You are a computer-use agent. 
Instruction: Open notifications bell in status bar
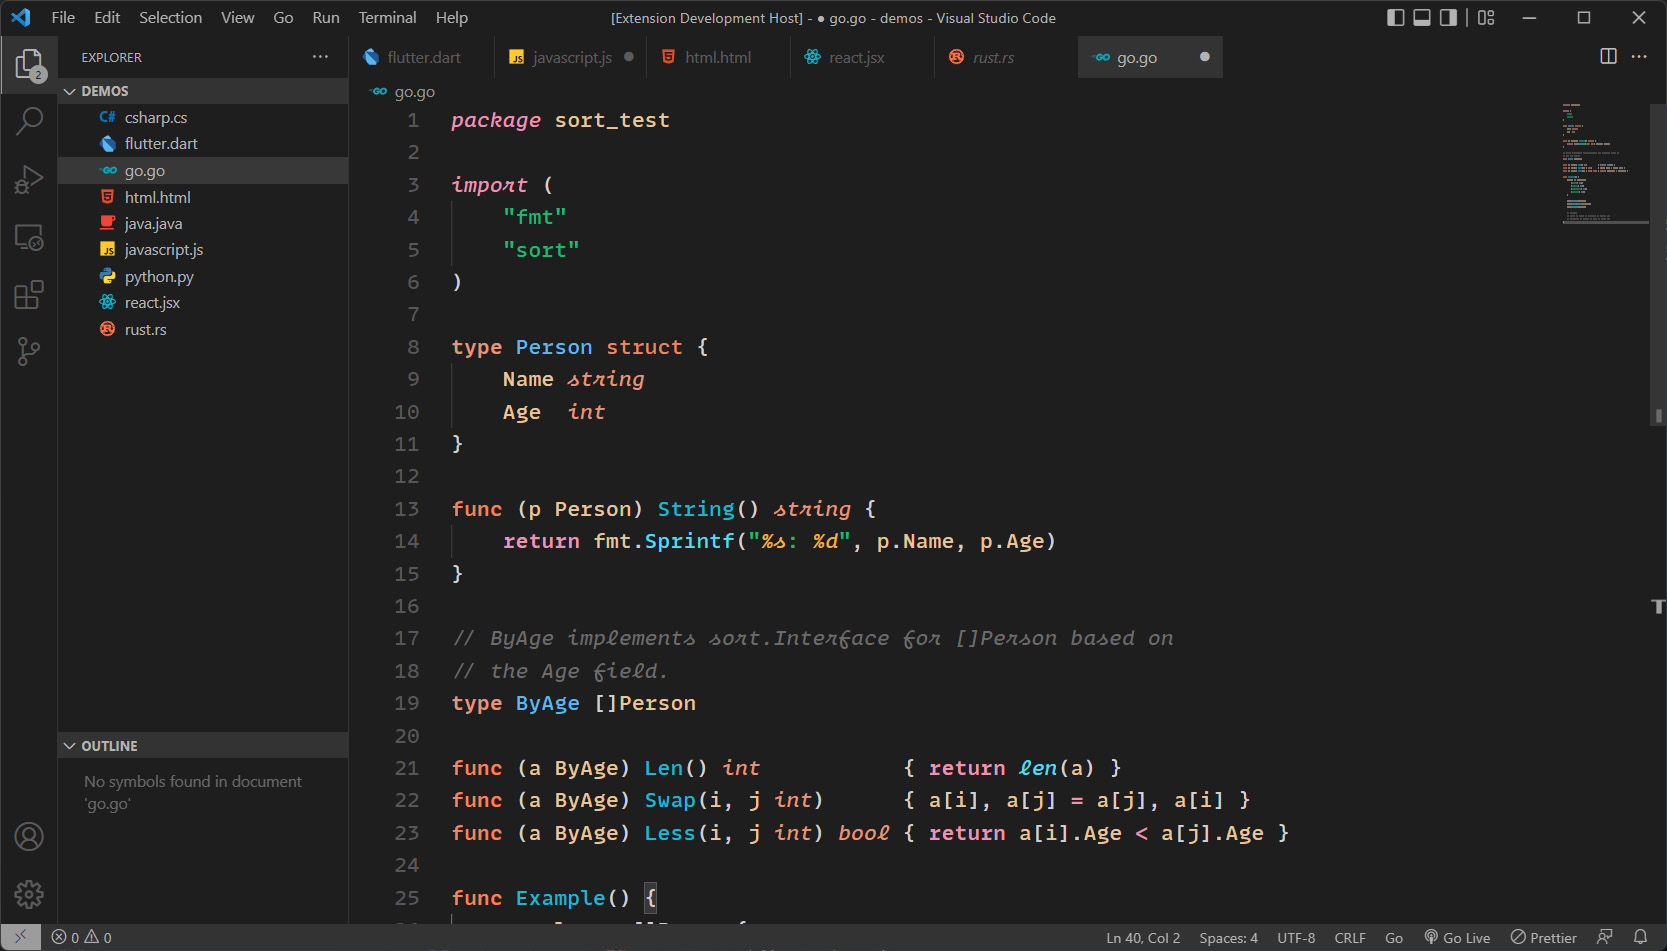1640,937
